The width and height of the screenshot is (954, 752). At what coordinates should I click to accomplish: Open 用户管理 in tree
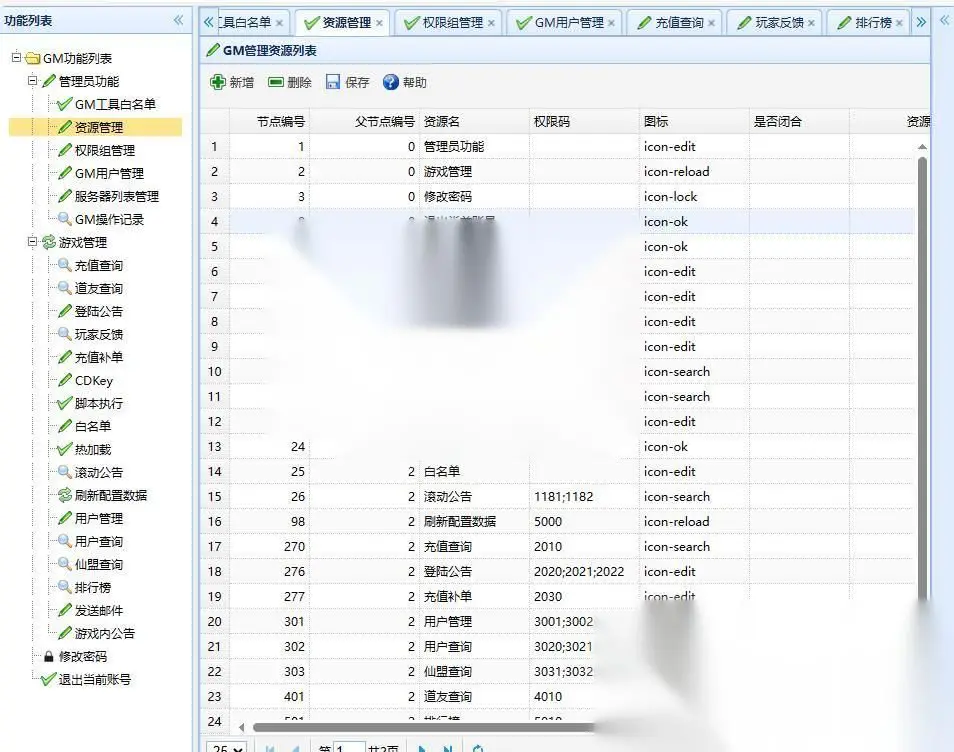pyautogui.click(x=99, y=518)
